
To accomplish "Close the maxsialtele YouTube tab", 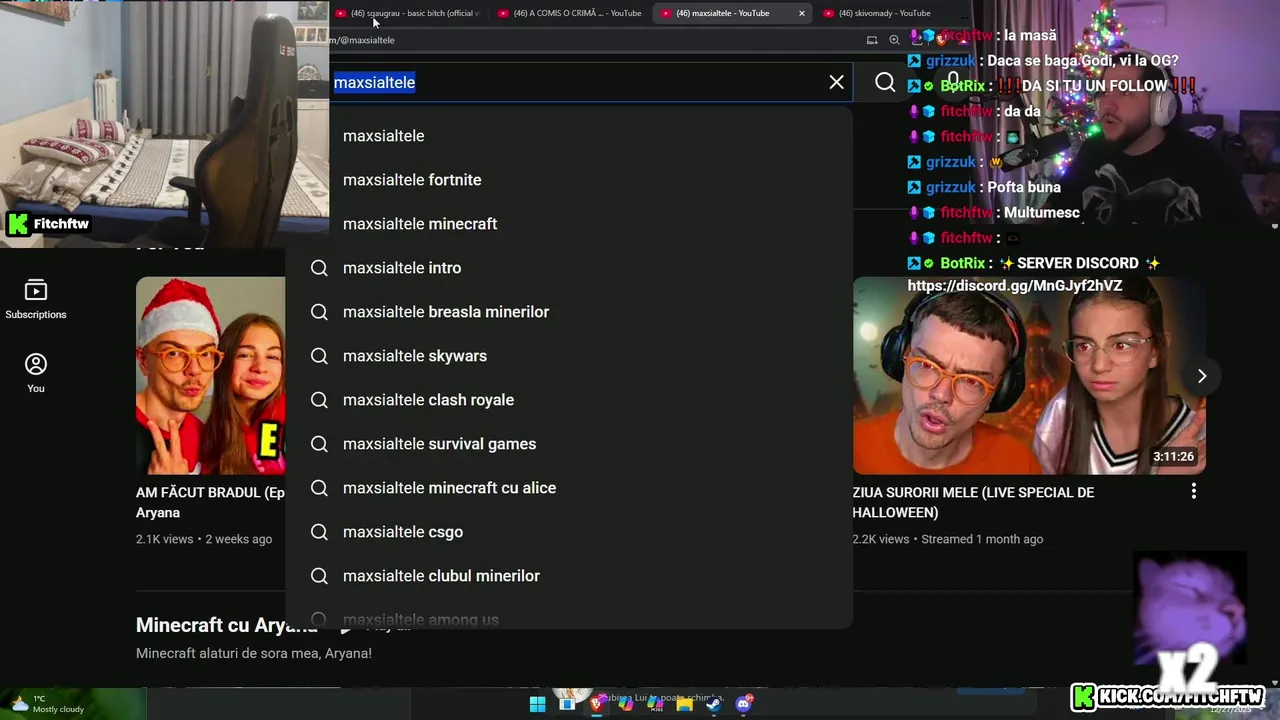I will [x=801, y=13].
